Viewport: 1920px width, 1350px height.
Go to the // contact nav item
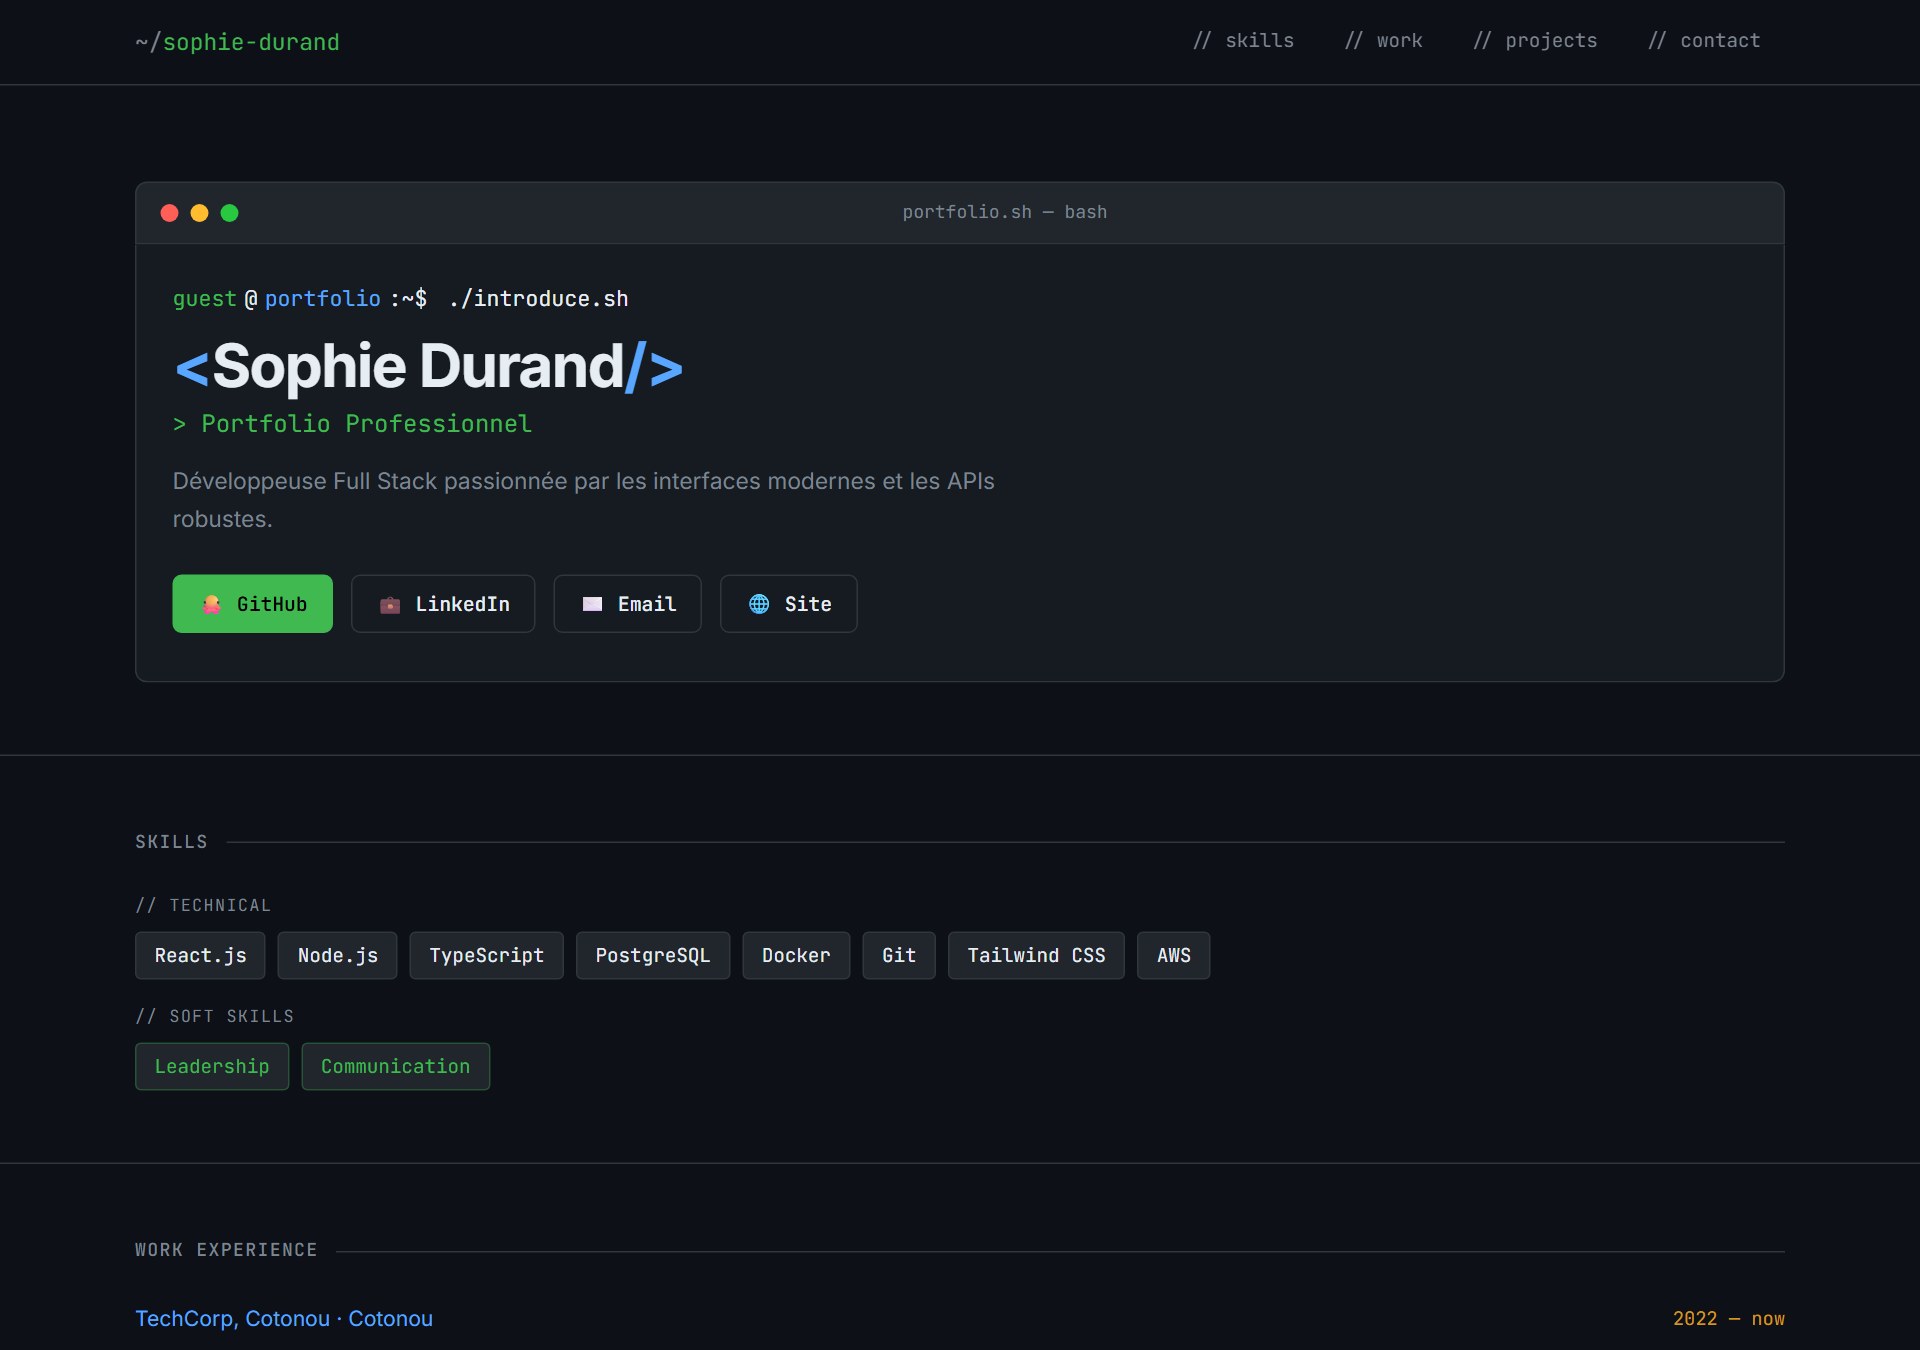1704,41
